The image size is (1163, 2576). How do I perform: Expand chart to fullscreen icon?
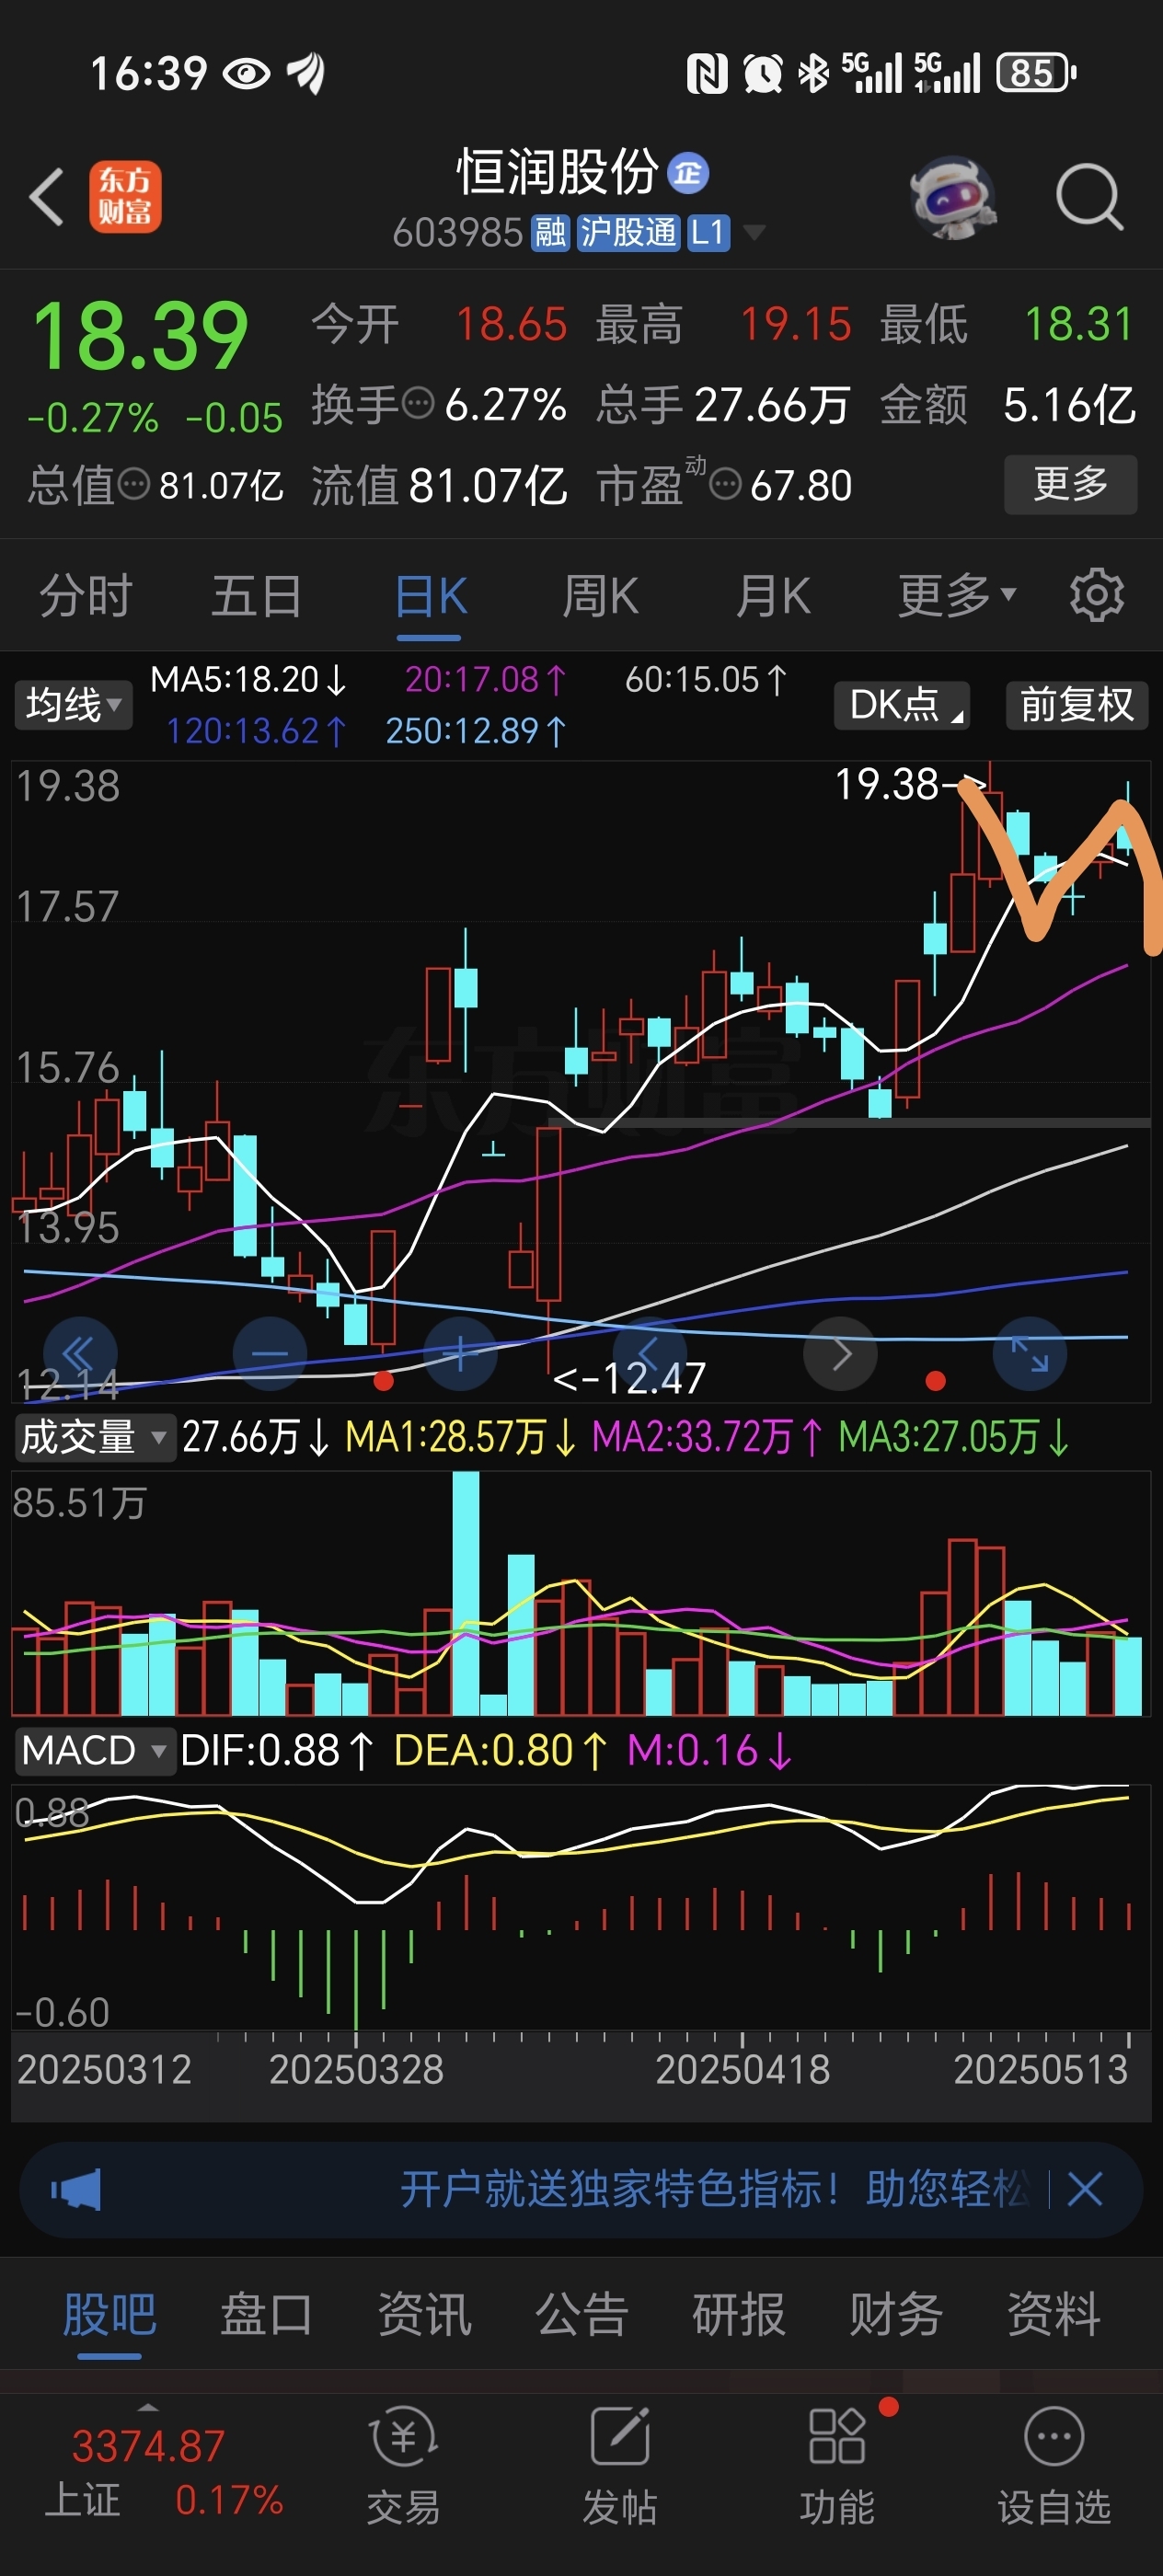(1030, 1354)
